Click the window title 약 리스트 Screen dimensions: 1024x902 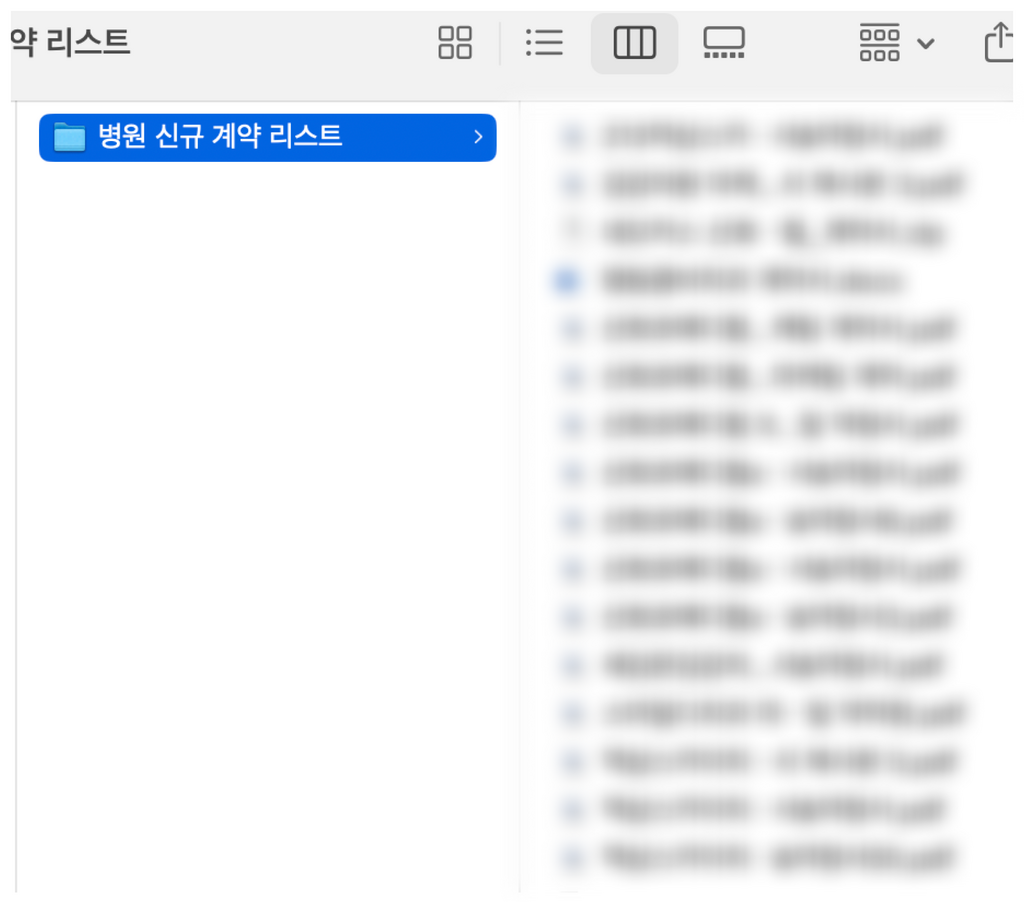coord(71,42)
